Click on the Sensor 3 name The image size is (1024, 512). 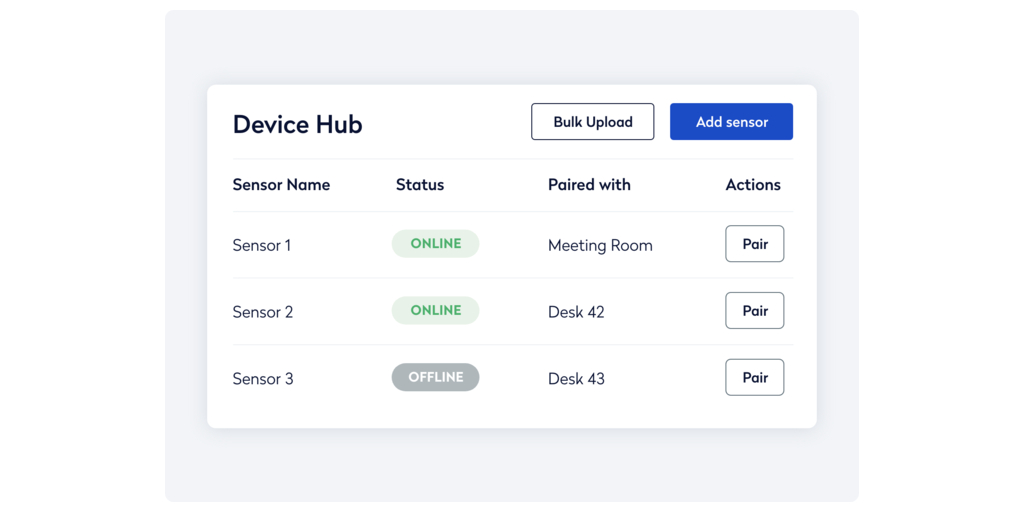(x=263, y=379)
